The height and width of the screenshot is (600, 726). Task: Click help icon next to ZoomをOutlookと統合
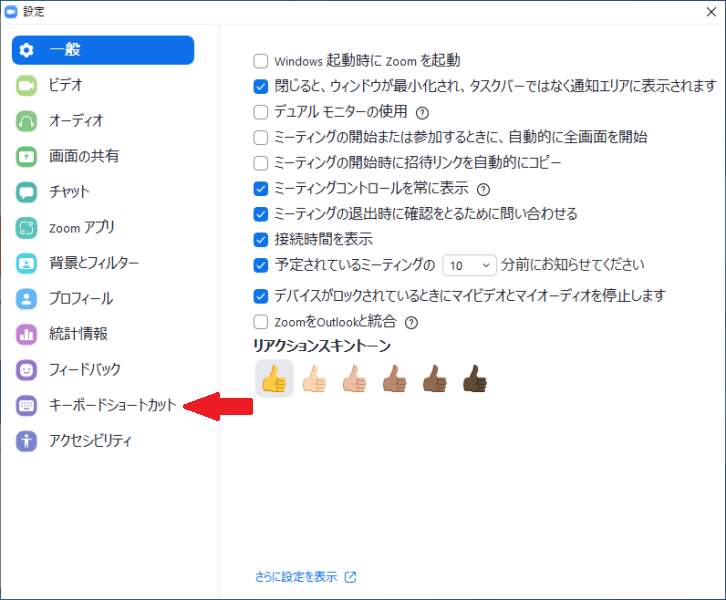click(411, 323)
